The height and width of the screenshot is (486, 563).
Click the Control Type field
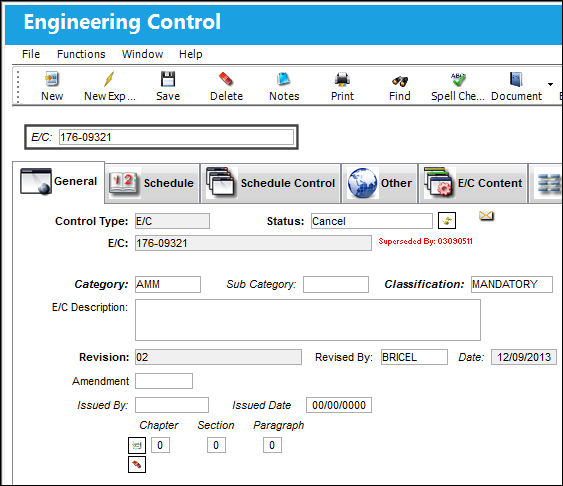pyautogui.click(x=172, y=221)
